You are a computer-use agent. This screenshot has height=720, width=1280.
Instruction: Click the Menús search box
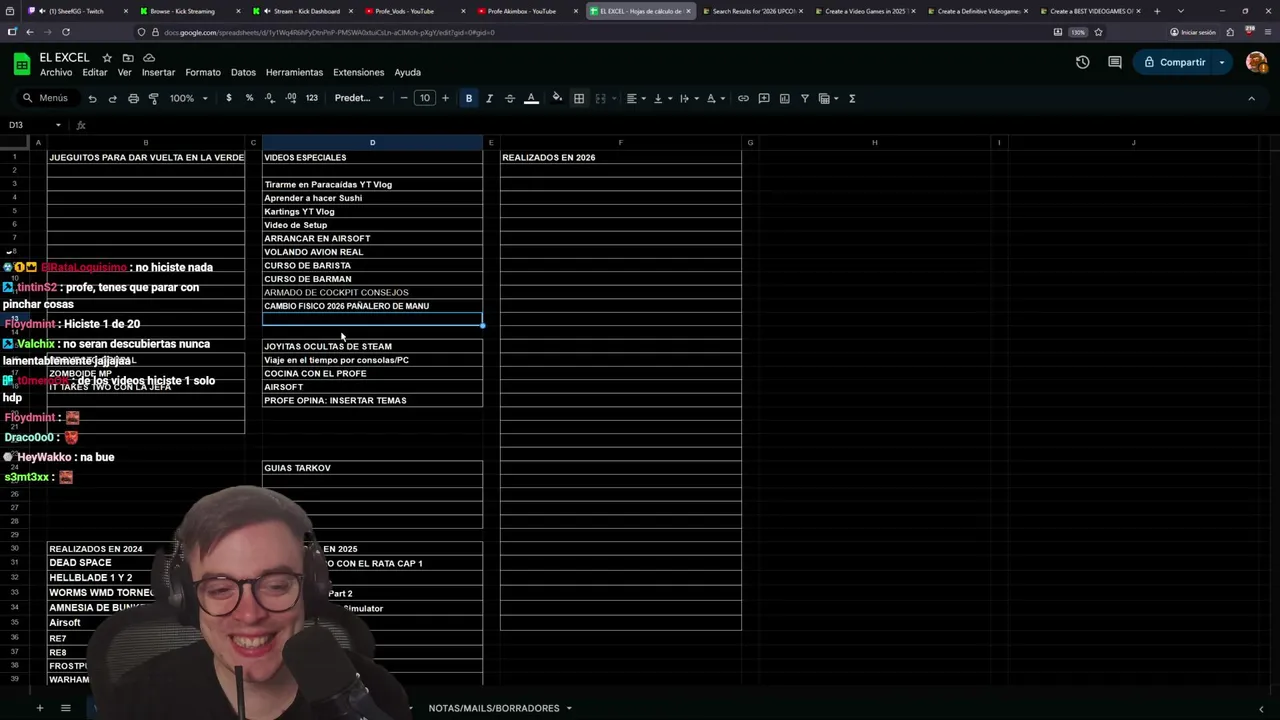click(46, 98)
